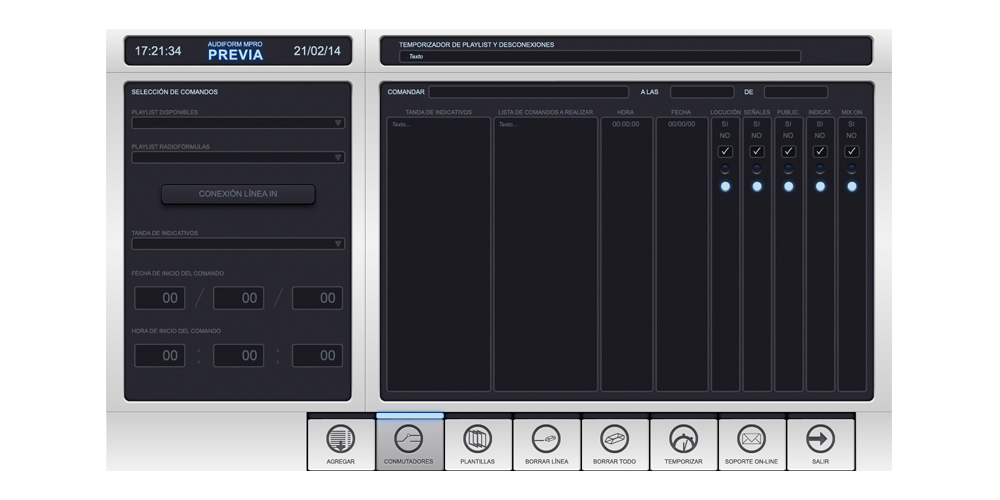
Task: Click the lit radio button under INDICAT.
Action: (820, 186)
